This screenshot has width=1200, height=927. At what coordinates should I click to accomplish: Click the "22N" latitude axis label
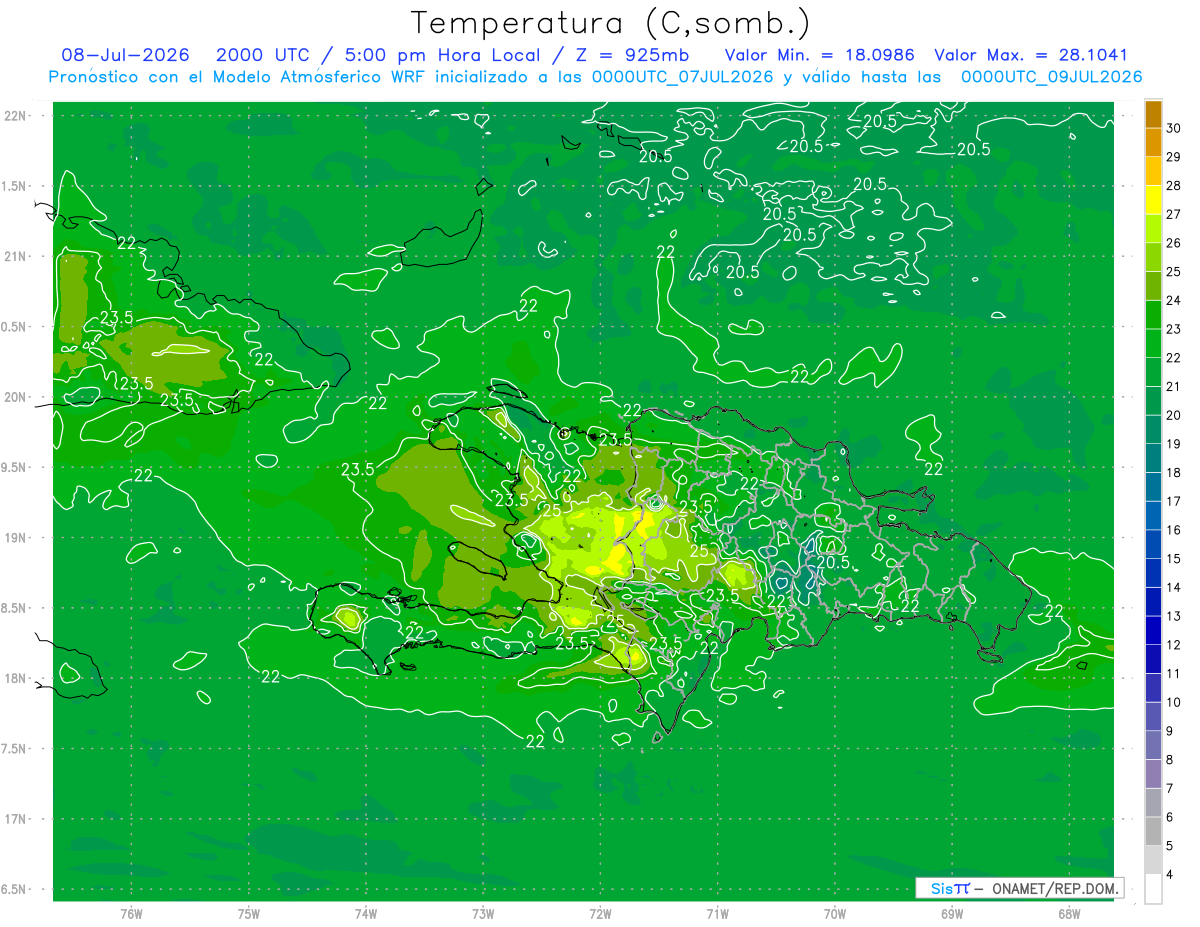(x=17, y=116)
